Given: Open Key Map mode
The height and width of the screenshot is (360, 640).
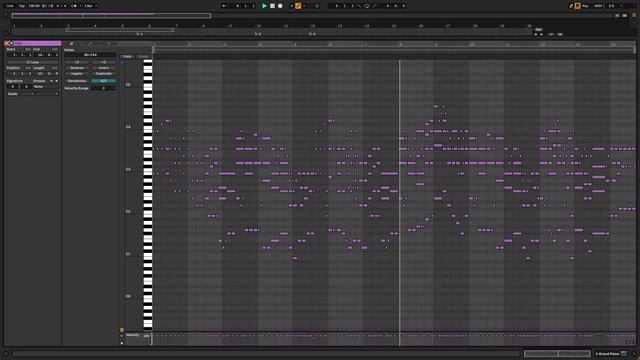Looking at the screenshot, I should (585, 6).
